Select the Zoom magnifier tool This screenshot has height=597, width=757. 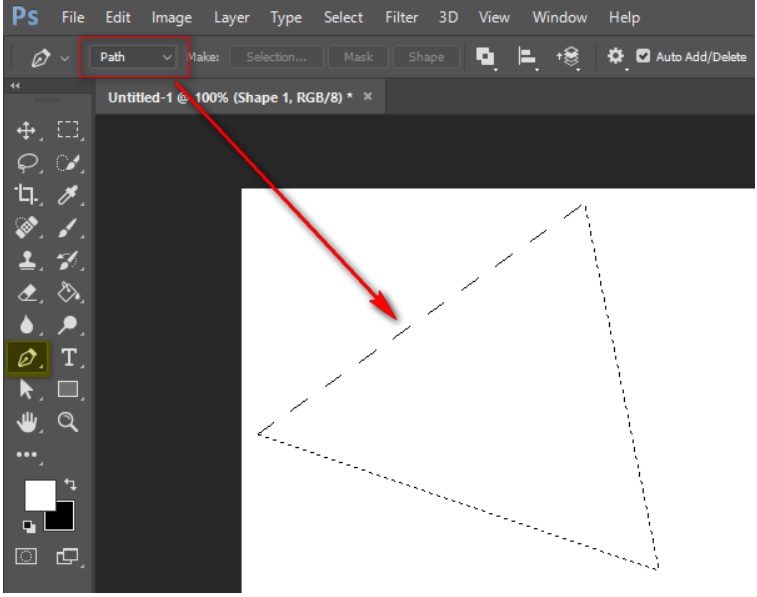click(x=68, y=422)
